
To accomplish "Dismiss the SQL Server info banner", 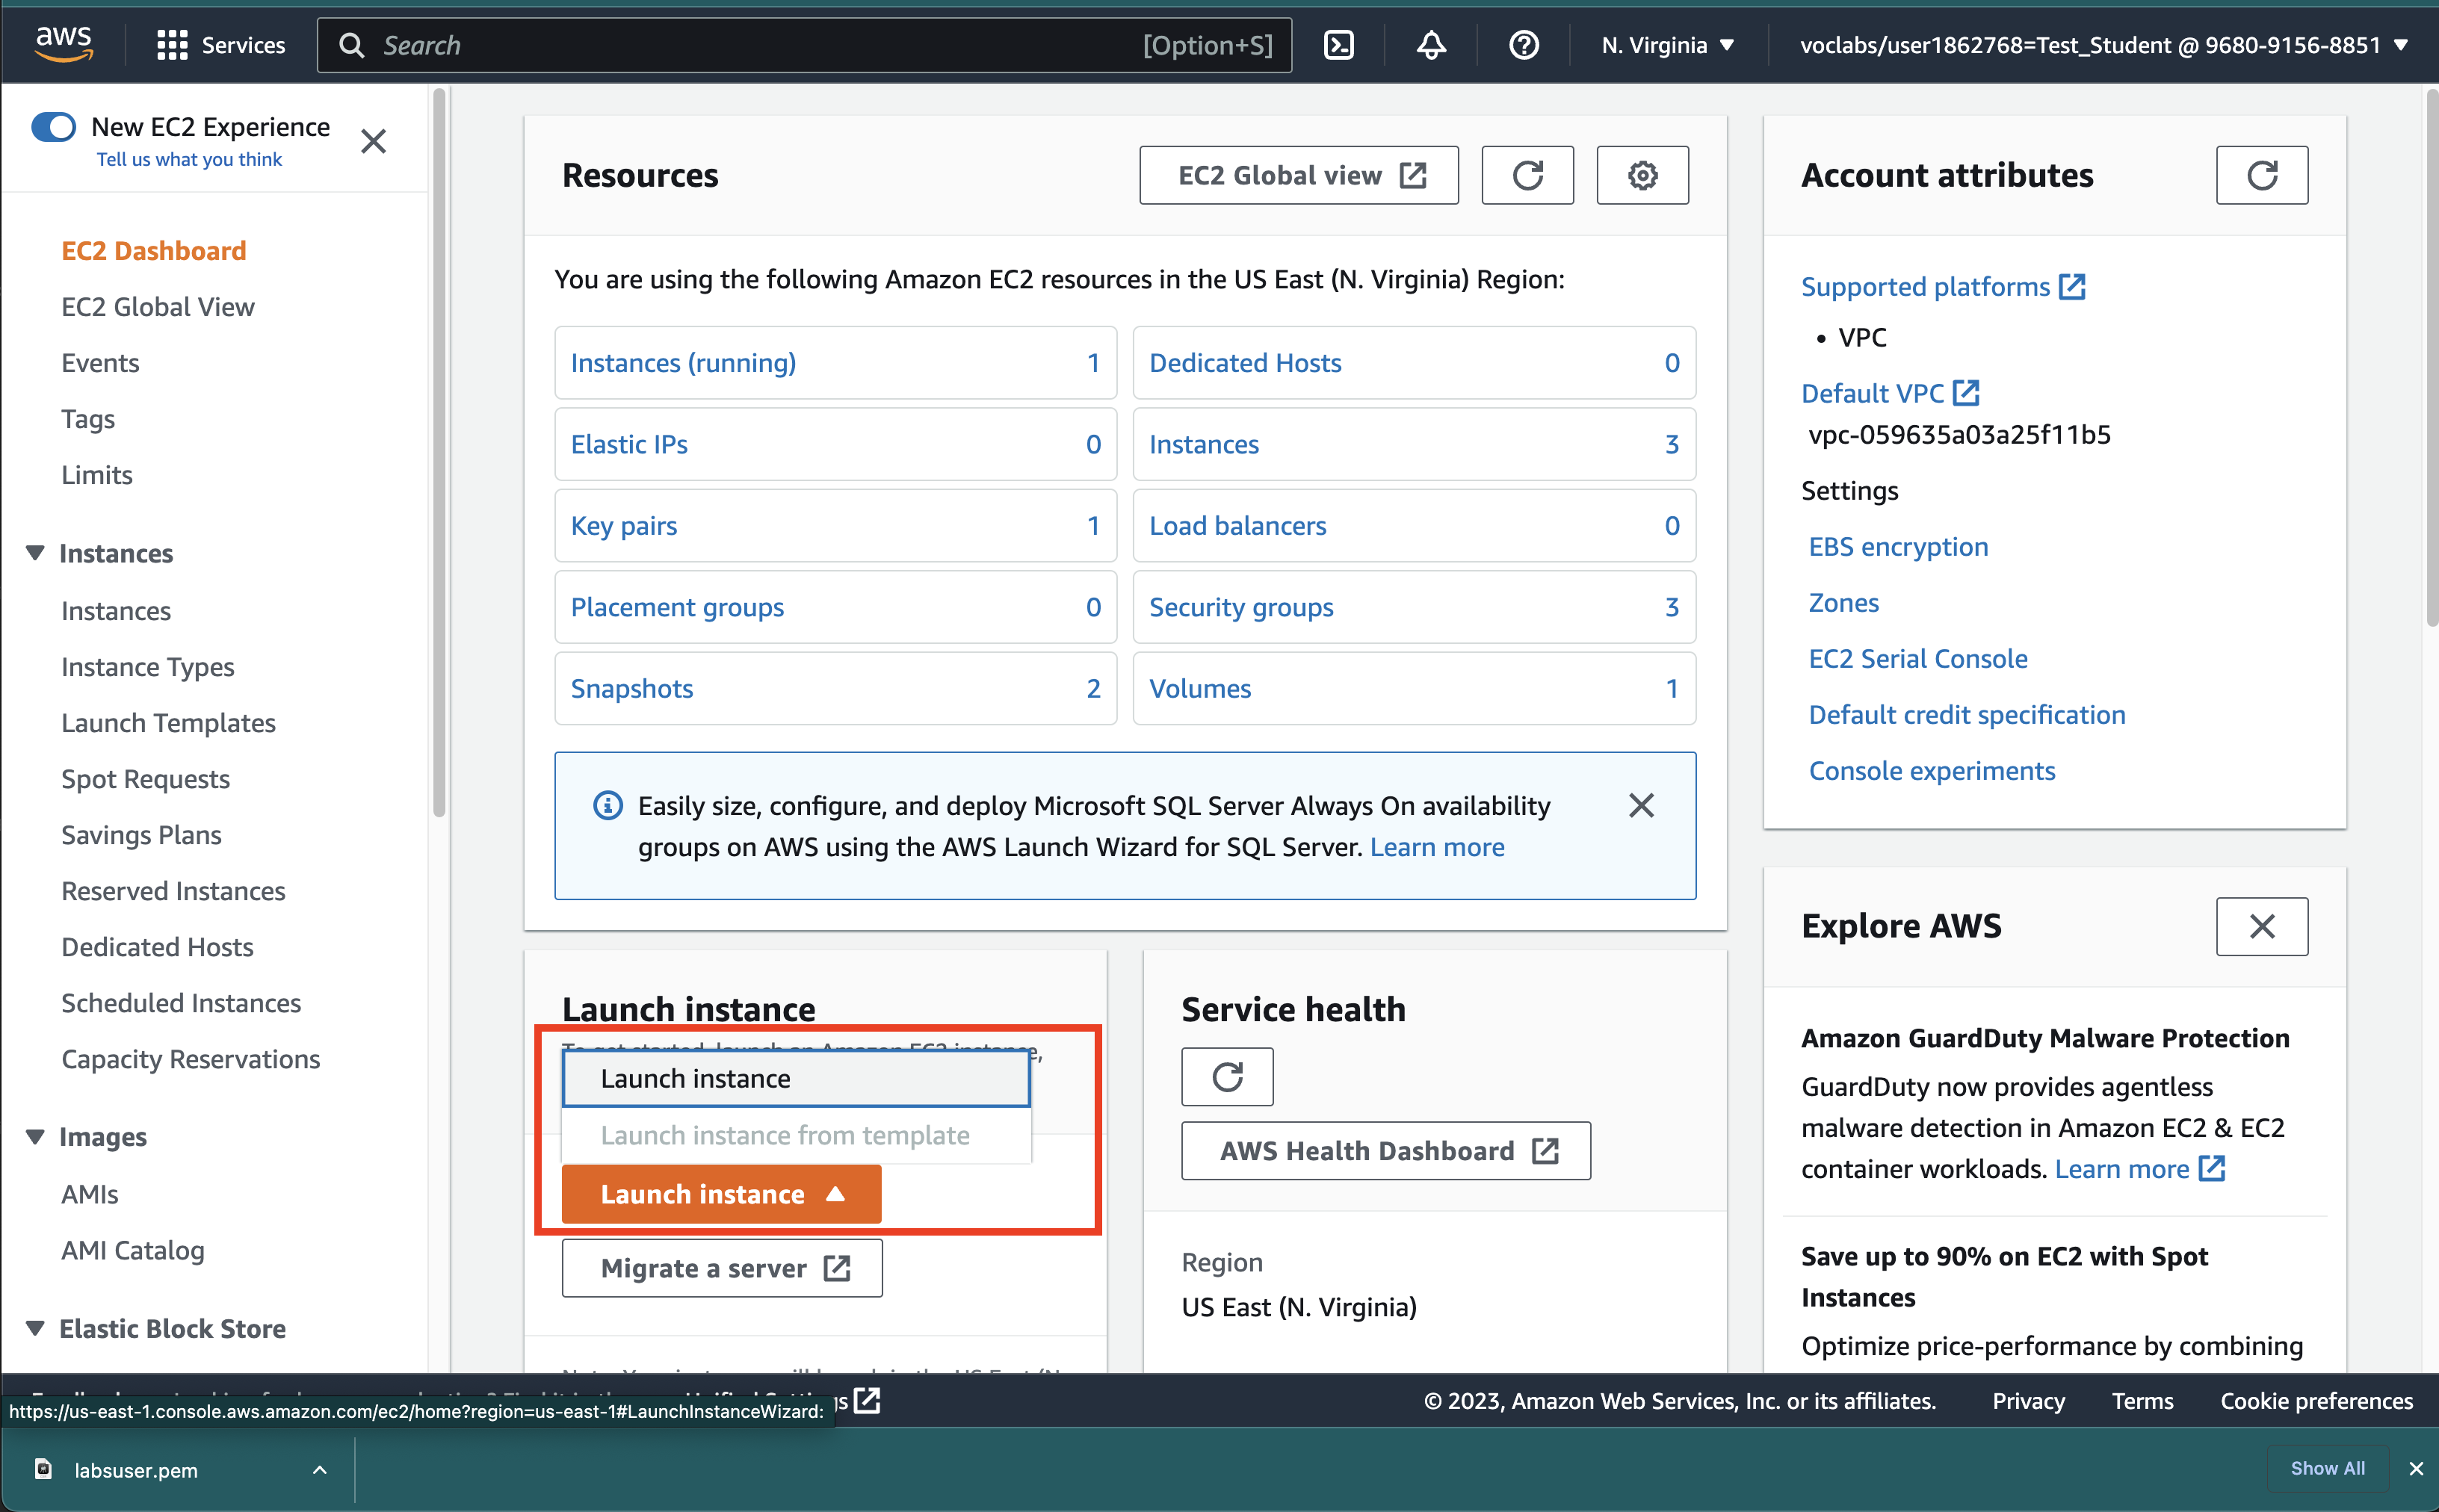I will point(1641,805).
